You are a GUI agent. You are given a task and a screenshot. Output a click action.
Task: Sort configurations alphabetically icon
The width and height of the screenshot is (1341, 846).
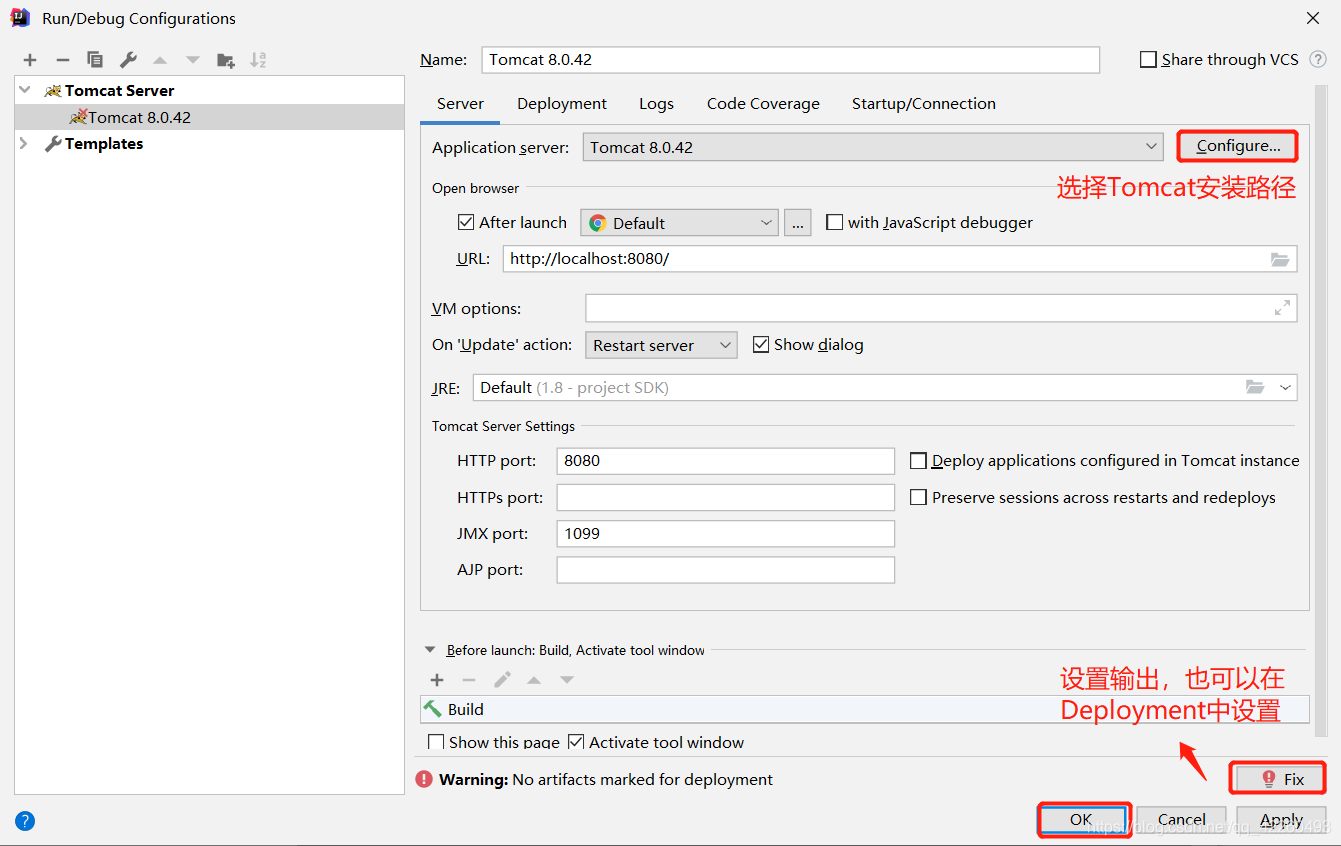258,60
